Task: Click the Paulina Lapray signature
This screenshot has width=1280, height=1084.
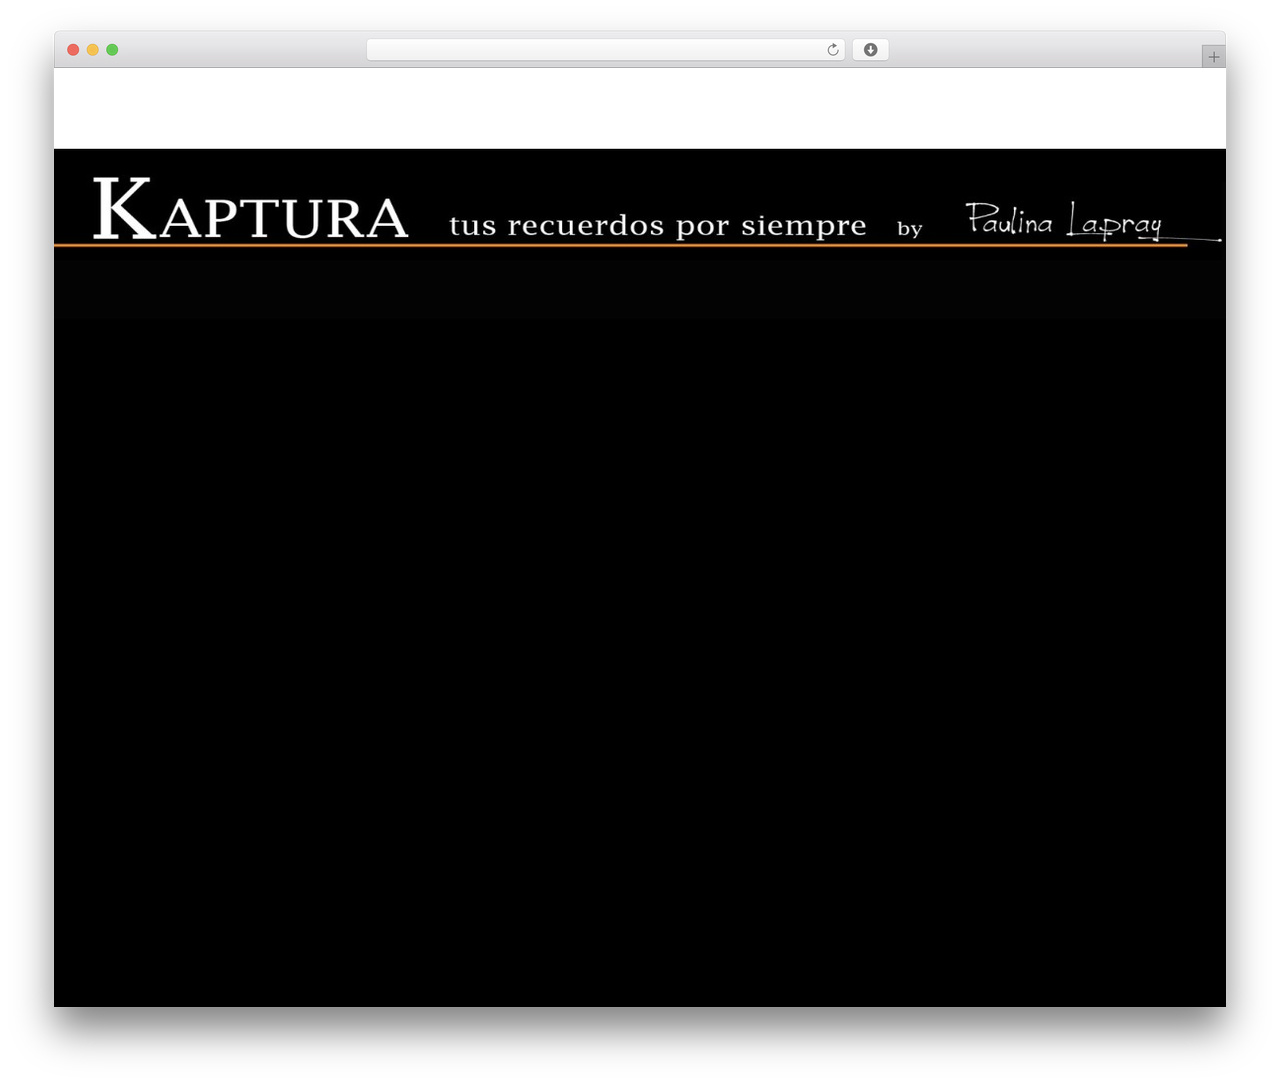Action: click(x=1093, y=220)
